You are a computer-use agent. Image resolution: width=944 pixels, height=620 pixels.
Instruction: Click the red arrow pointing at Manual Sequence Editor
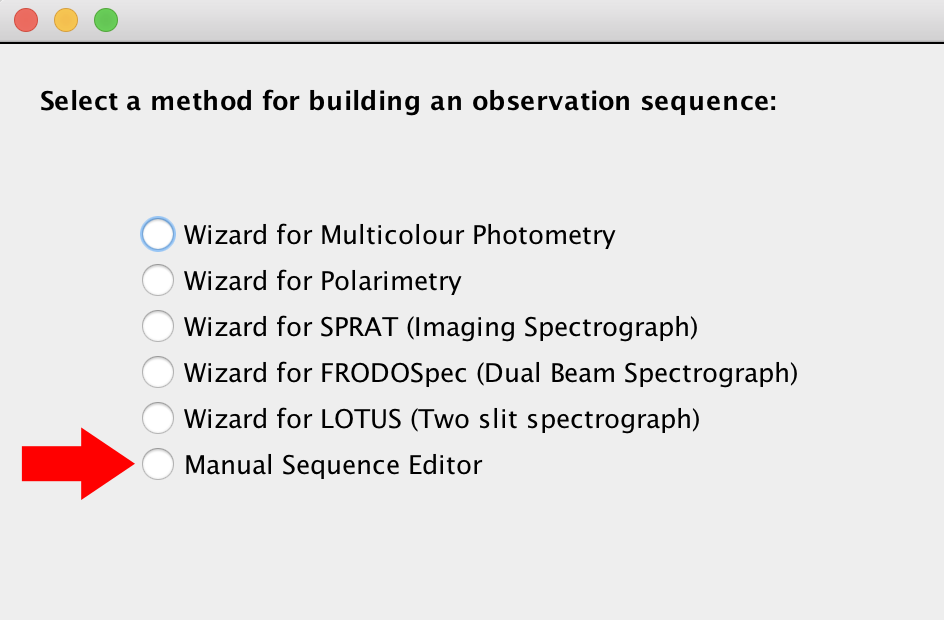78,464
